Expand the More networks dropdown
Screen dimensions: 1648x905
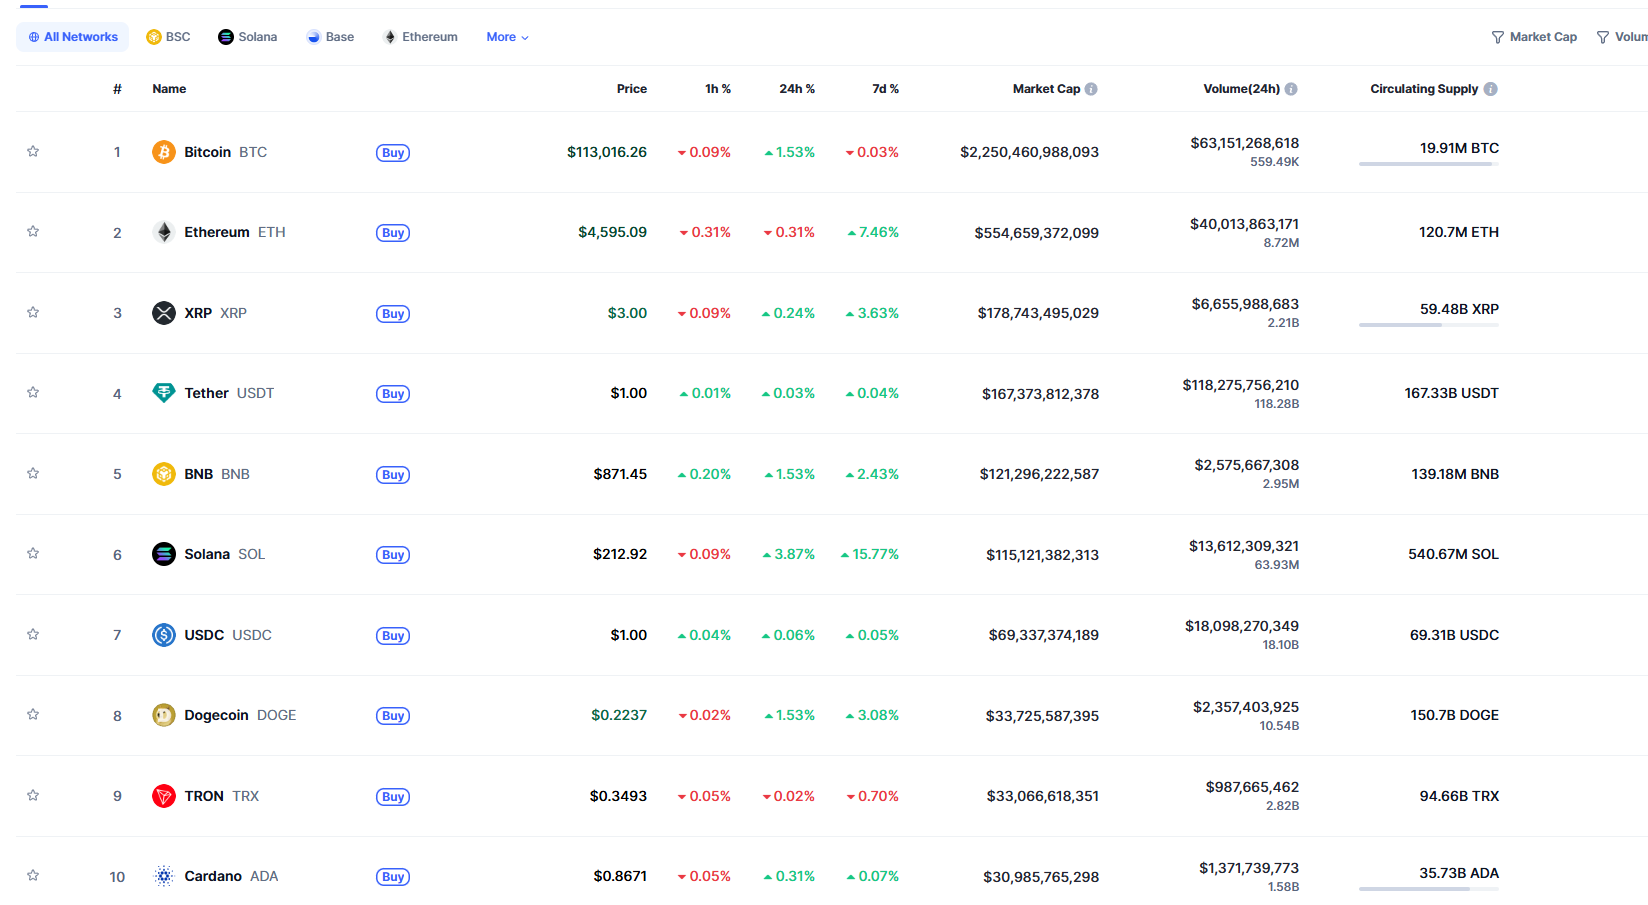(507, 37)
